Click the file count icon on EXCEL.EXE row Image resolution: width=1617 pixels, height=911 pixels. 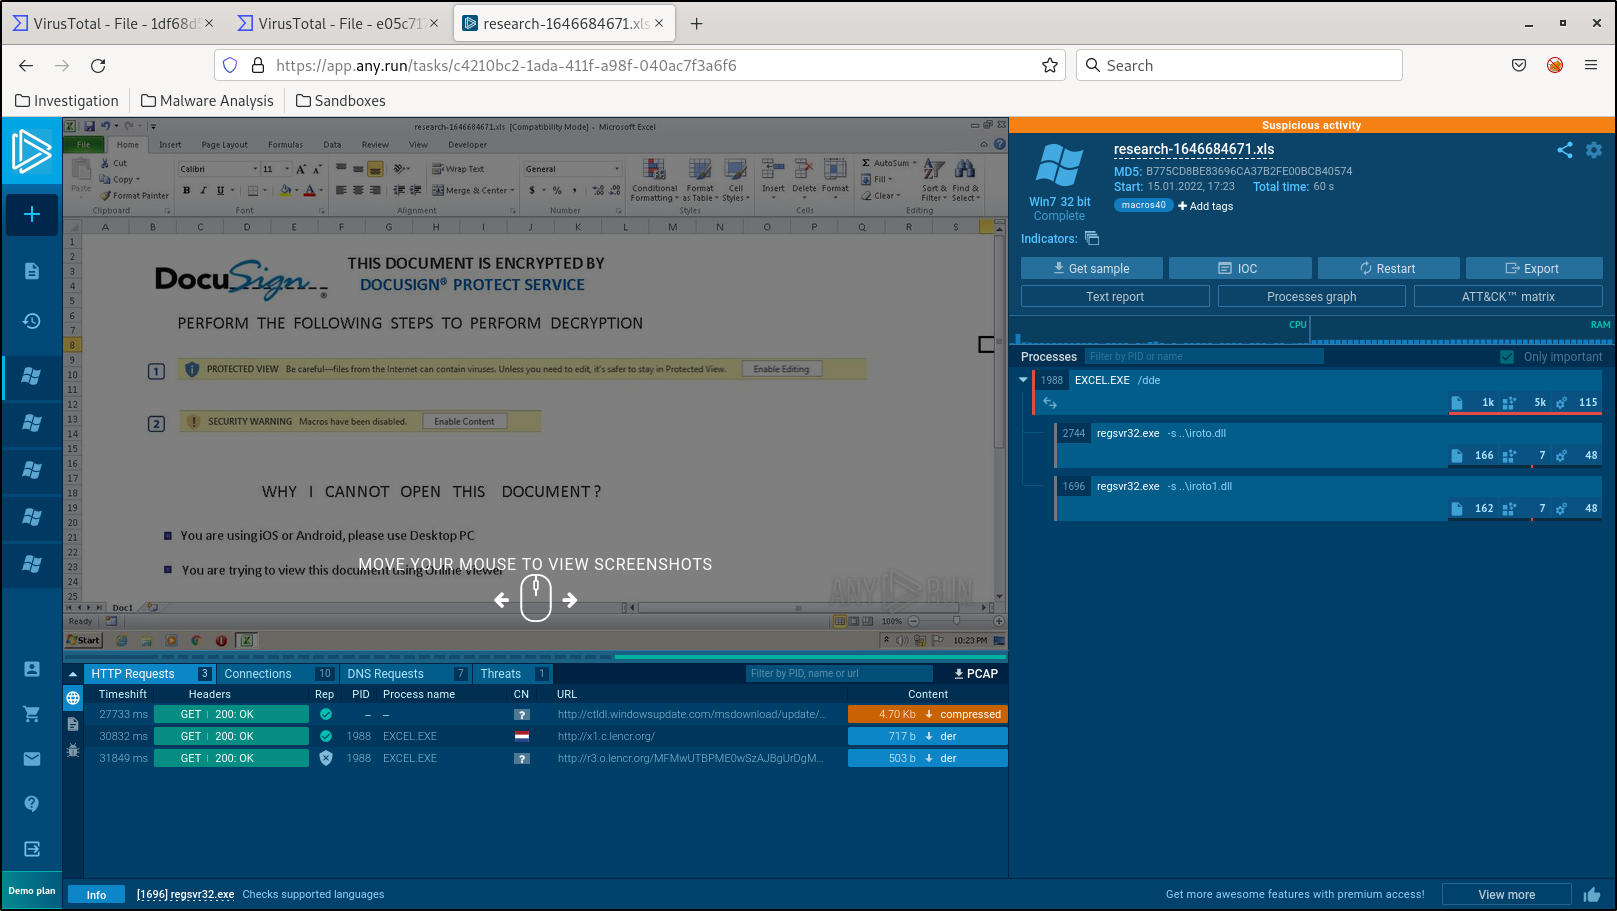pyautogui.click(x=1457, y=403)
